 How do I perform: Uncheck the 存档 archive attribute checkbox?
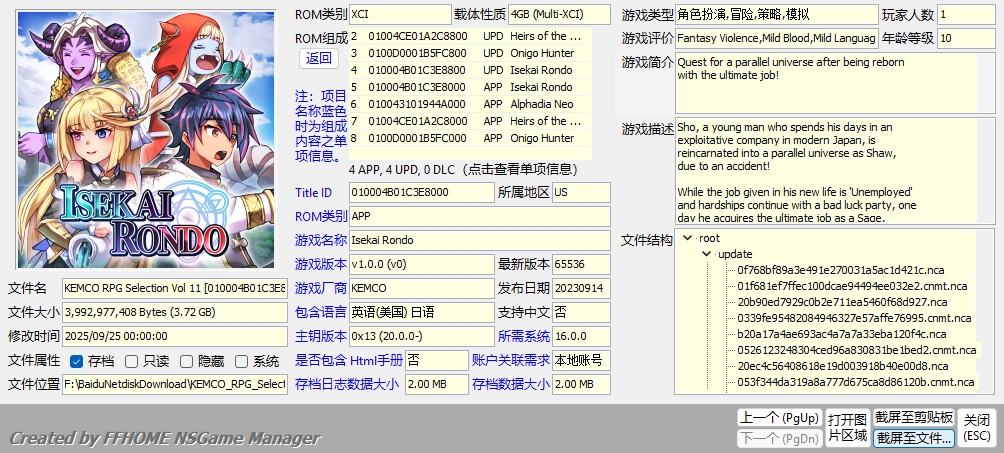point(77,361)
